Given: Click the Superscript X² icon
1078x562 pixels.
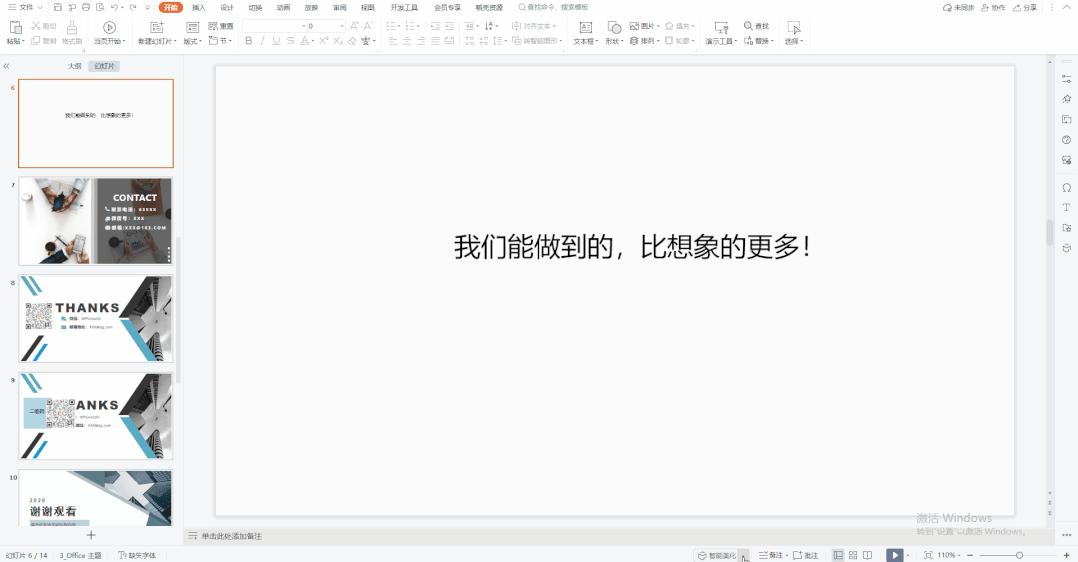Looking at the screenshot, I should tap(323, 41).
